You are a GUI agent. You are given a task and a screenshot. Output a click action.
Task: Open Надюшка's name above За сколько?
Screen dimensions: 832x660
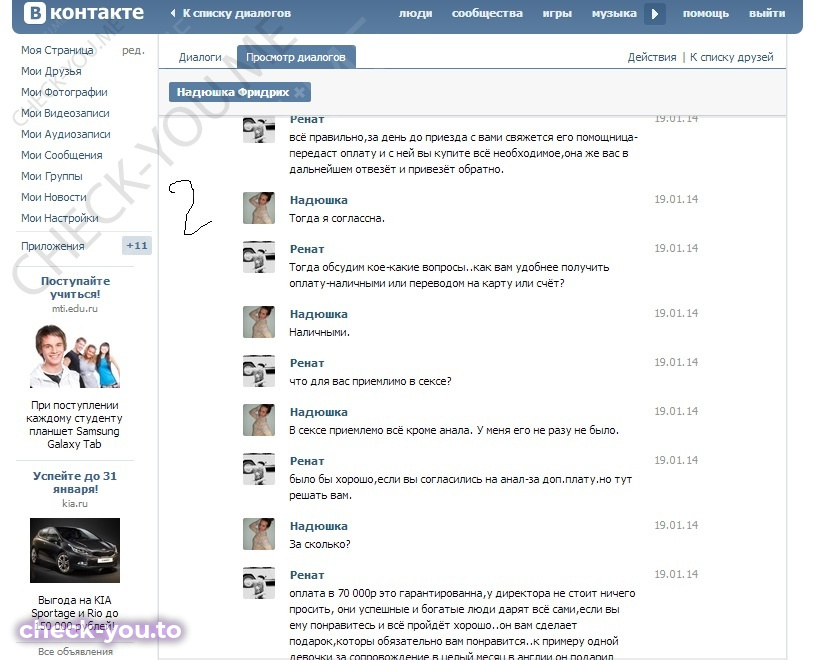318,526
